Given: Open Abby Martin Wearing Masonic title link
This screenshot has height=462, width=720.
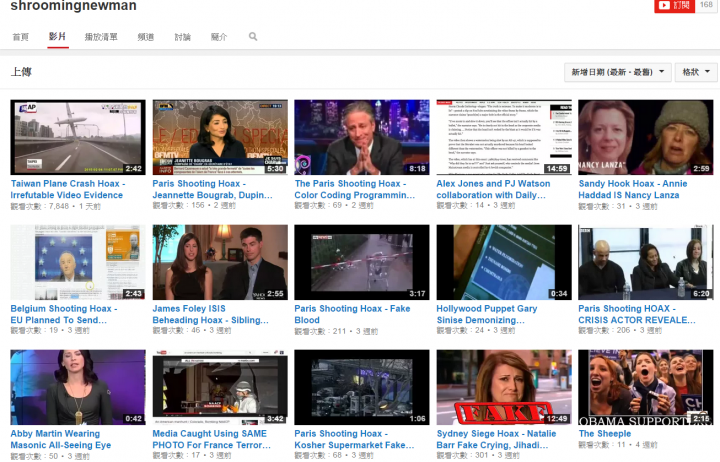Looking at the screenshot, I should 61,439.
